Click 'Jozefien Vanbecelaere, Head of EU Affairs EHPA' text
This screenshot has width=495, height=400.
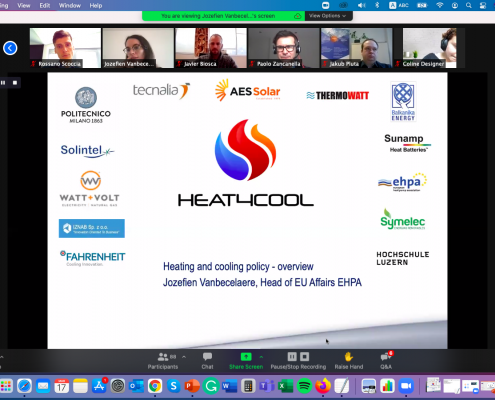(262, 282)
